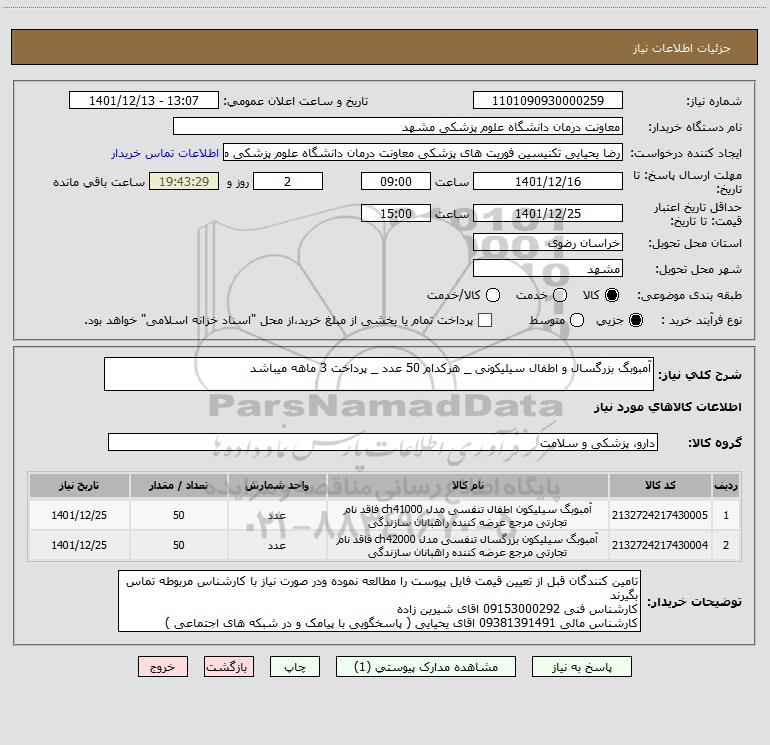770x745 pixels.
Task: Click the remaining days field showing 2
Action: (x=288, y=181)
